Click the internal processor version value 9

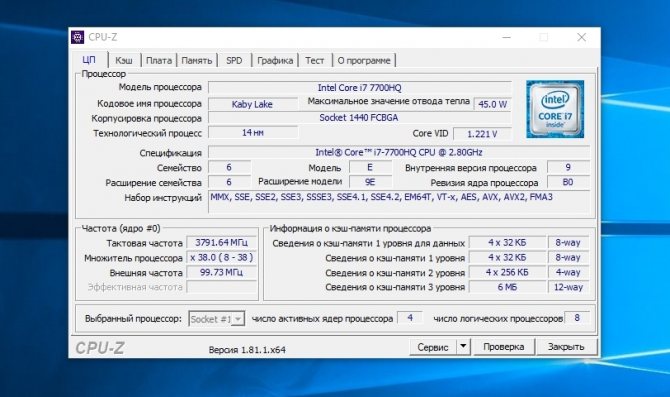(x=568, y=167)
